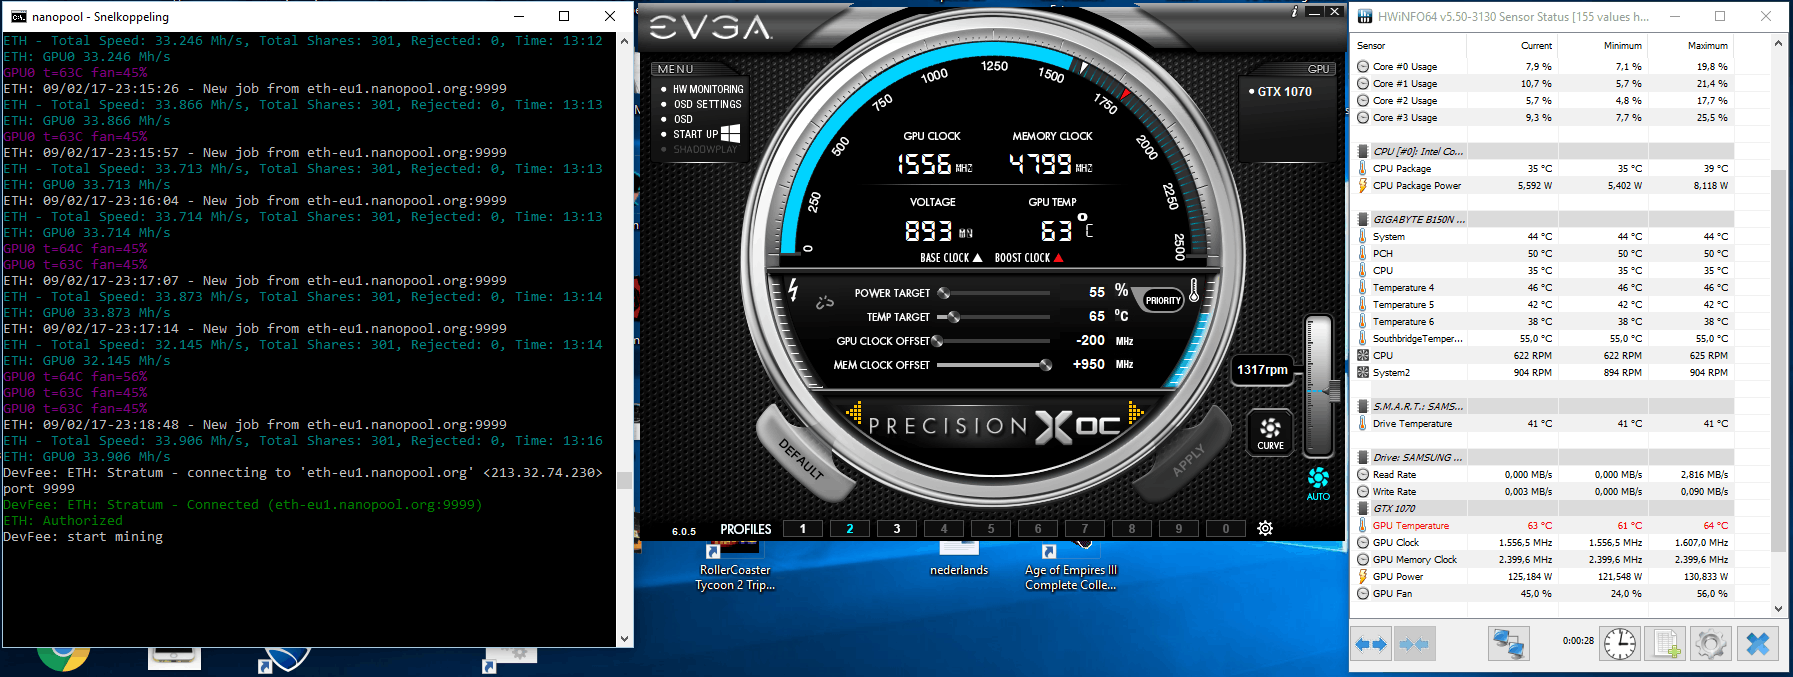
Task: Select profile 5 in EVGA Precision
Action: (991, 529)
